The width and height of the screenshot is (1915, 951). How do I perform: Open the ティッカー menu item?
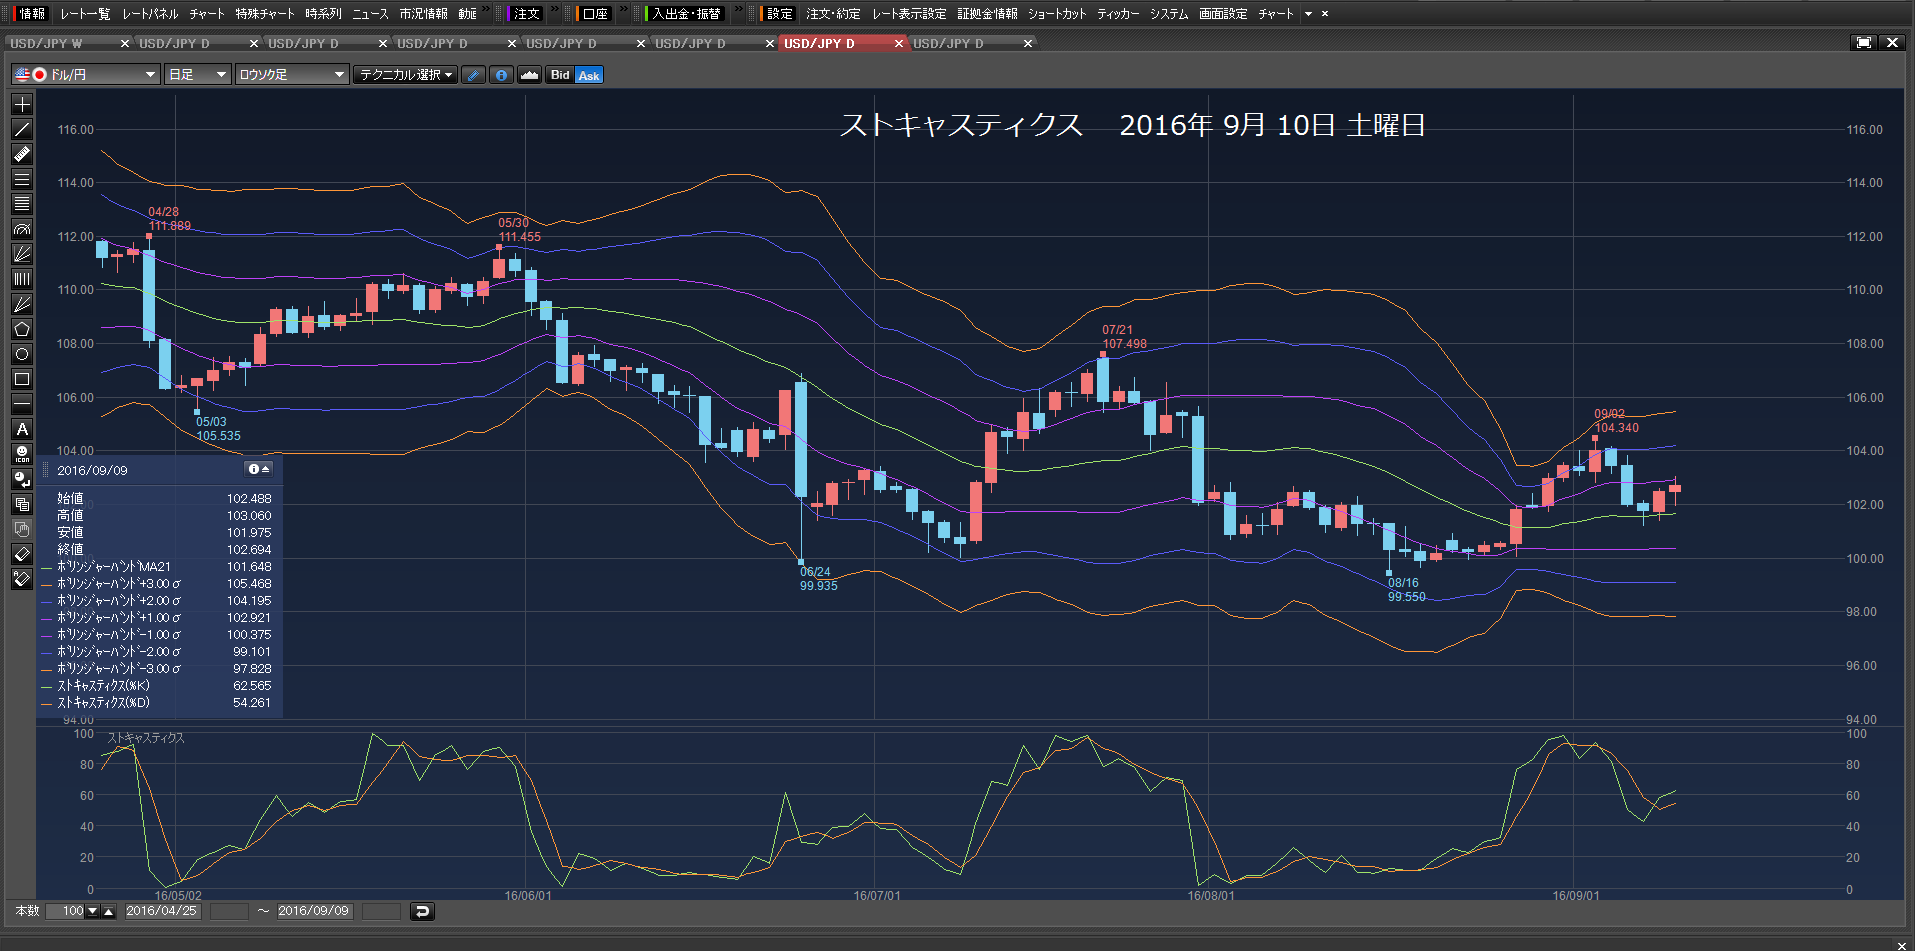point(1118,14)
